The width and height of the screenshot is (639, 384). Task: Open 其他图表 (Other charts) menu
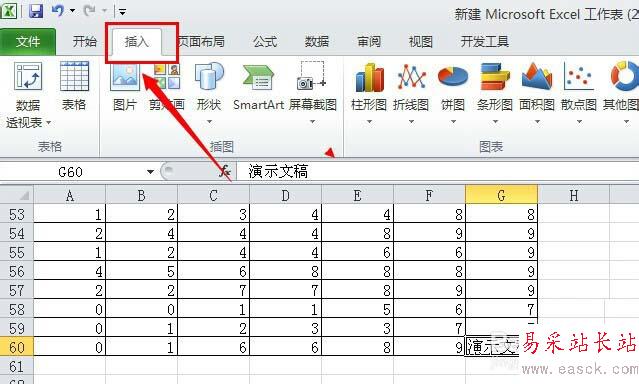click(x=621, y=86)
